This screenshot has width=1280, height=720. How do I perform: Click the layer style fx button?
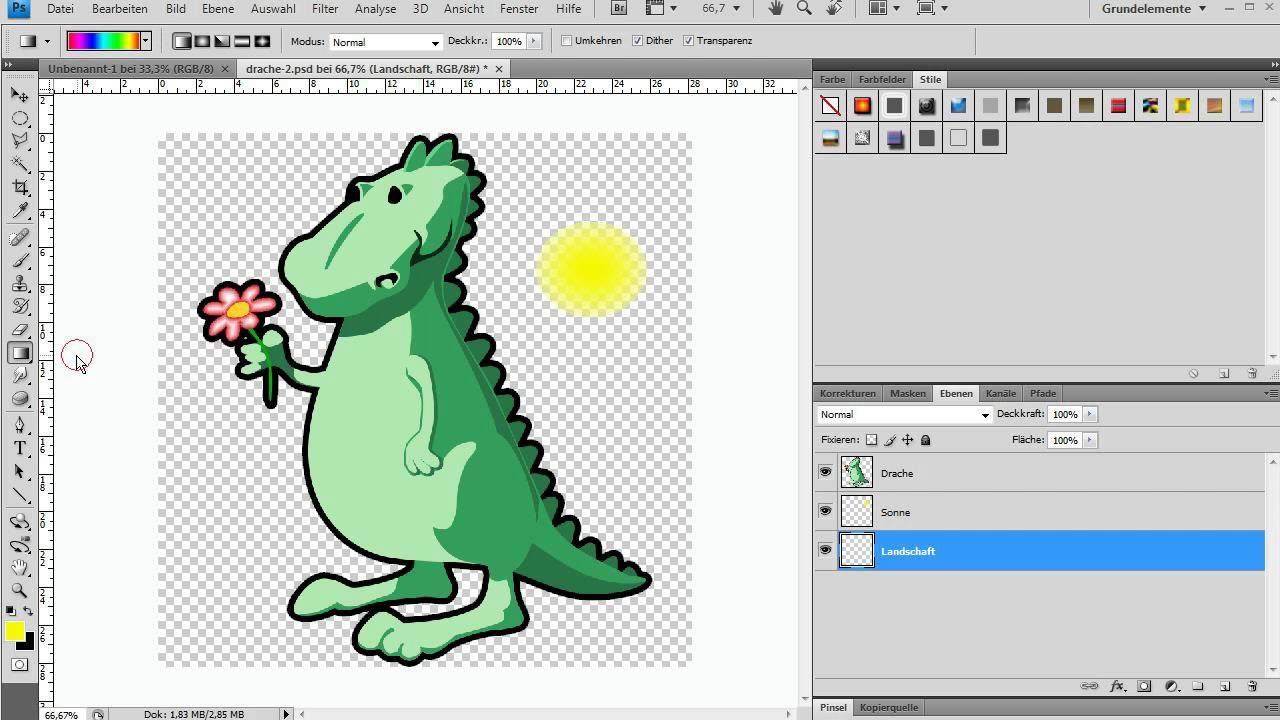[x=1117, y=687]
